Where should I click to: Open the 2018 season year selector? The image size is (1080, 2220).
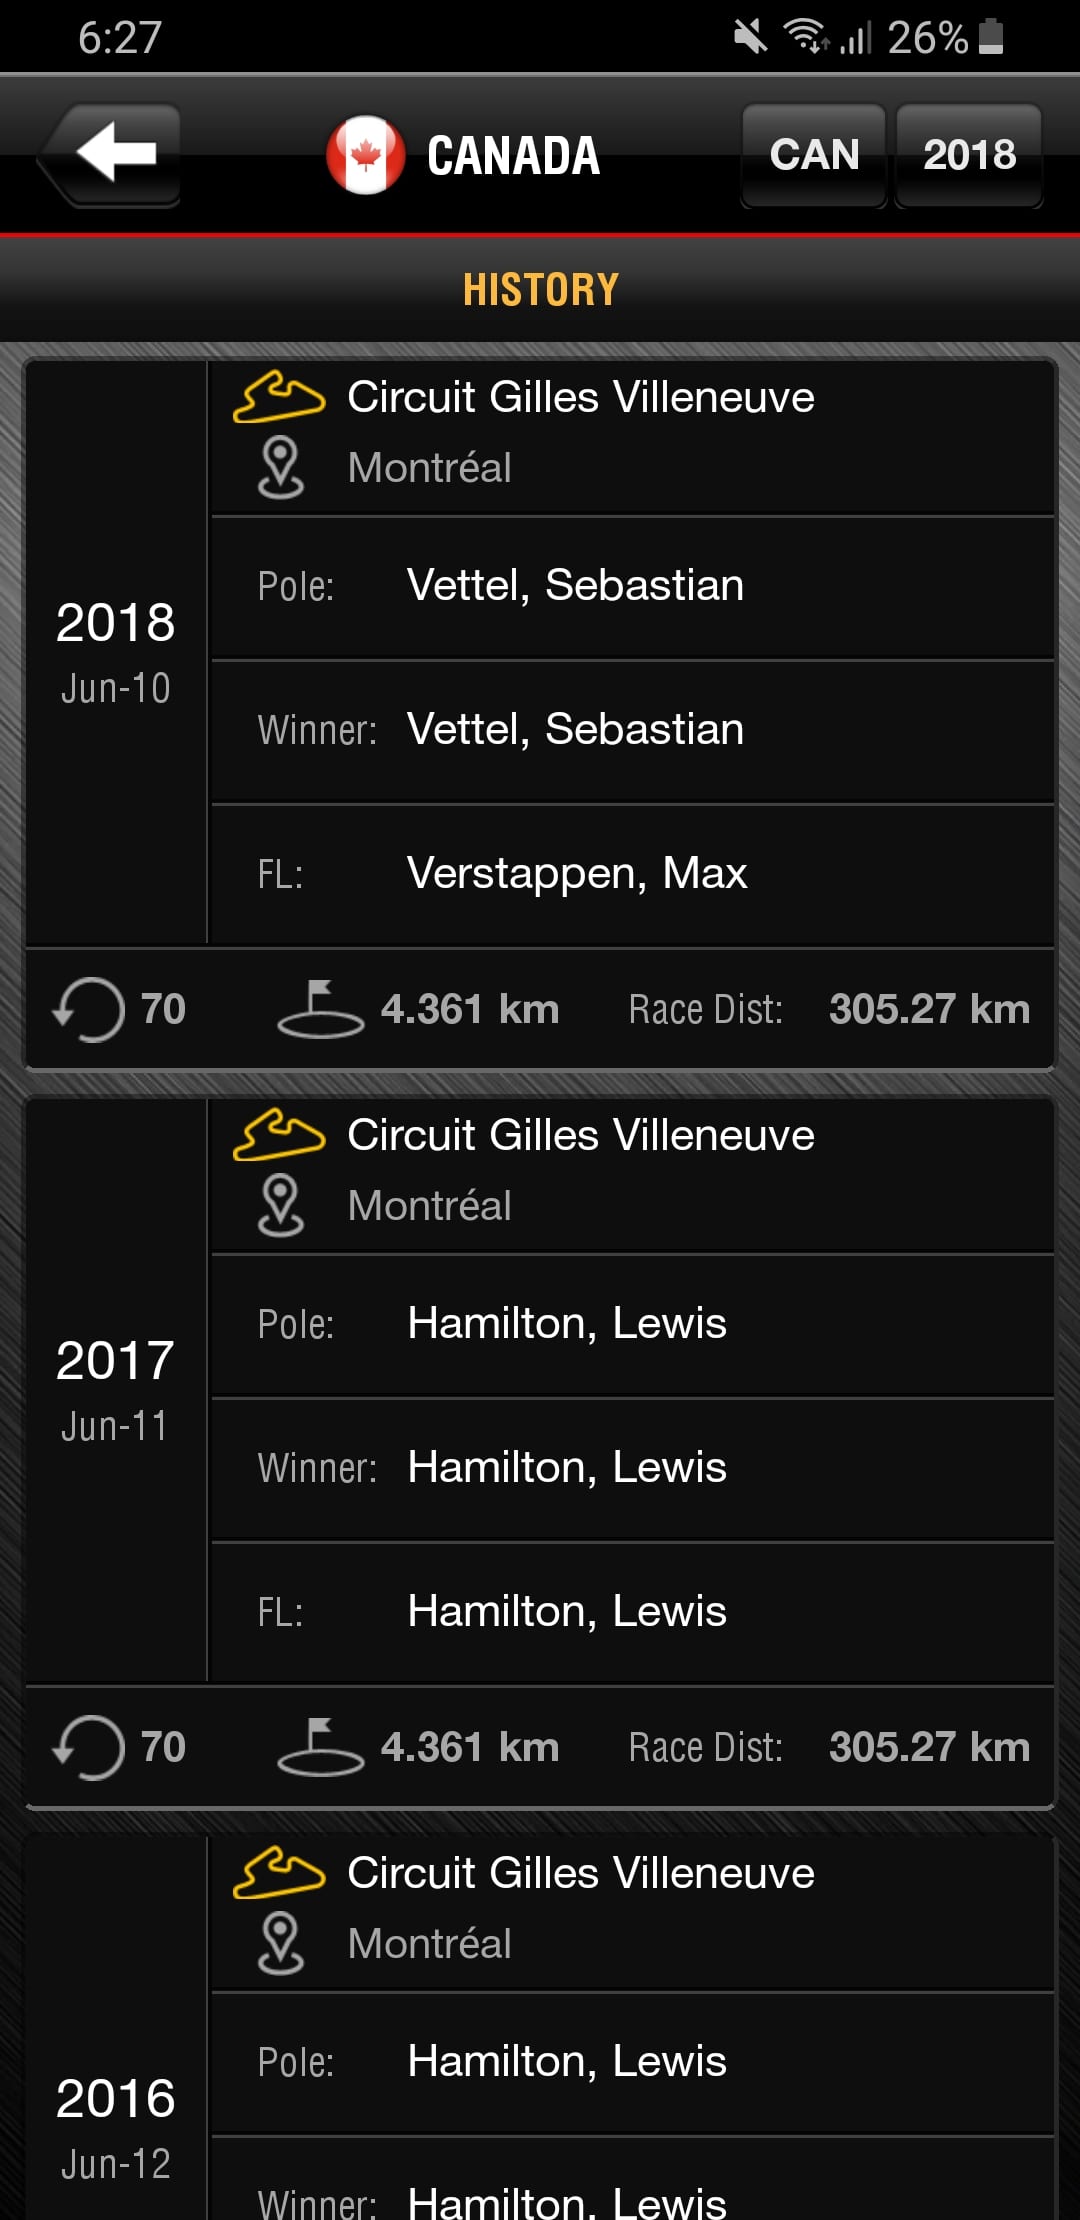969,155
